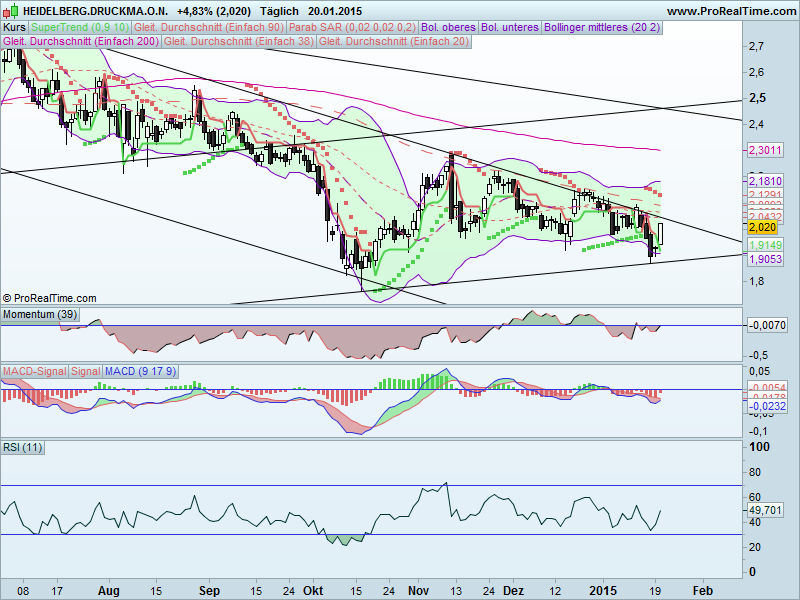Click the Nov label on time axis
Image resolution: width=800 pixels, height=600 pixels.
pyautogui.click(x=418, y=591)
